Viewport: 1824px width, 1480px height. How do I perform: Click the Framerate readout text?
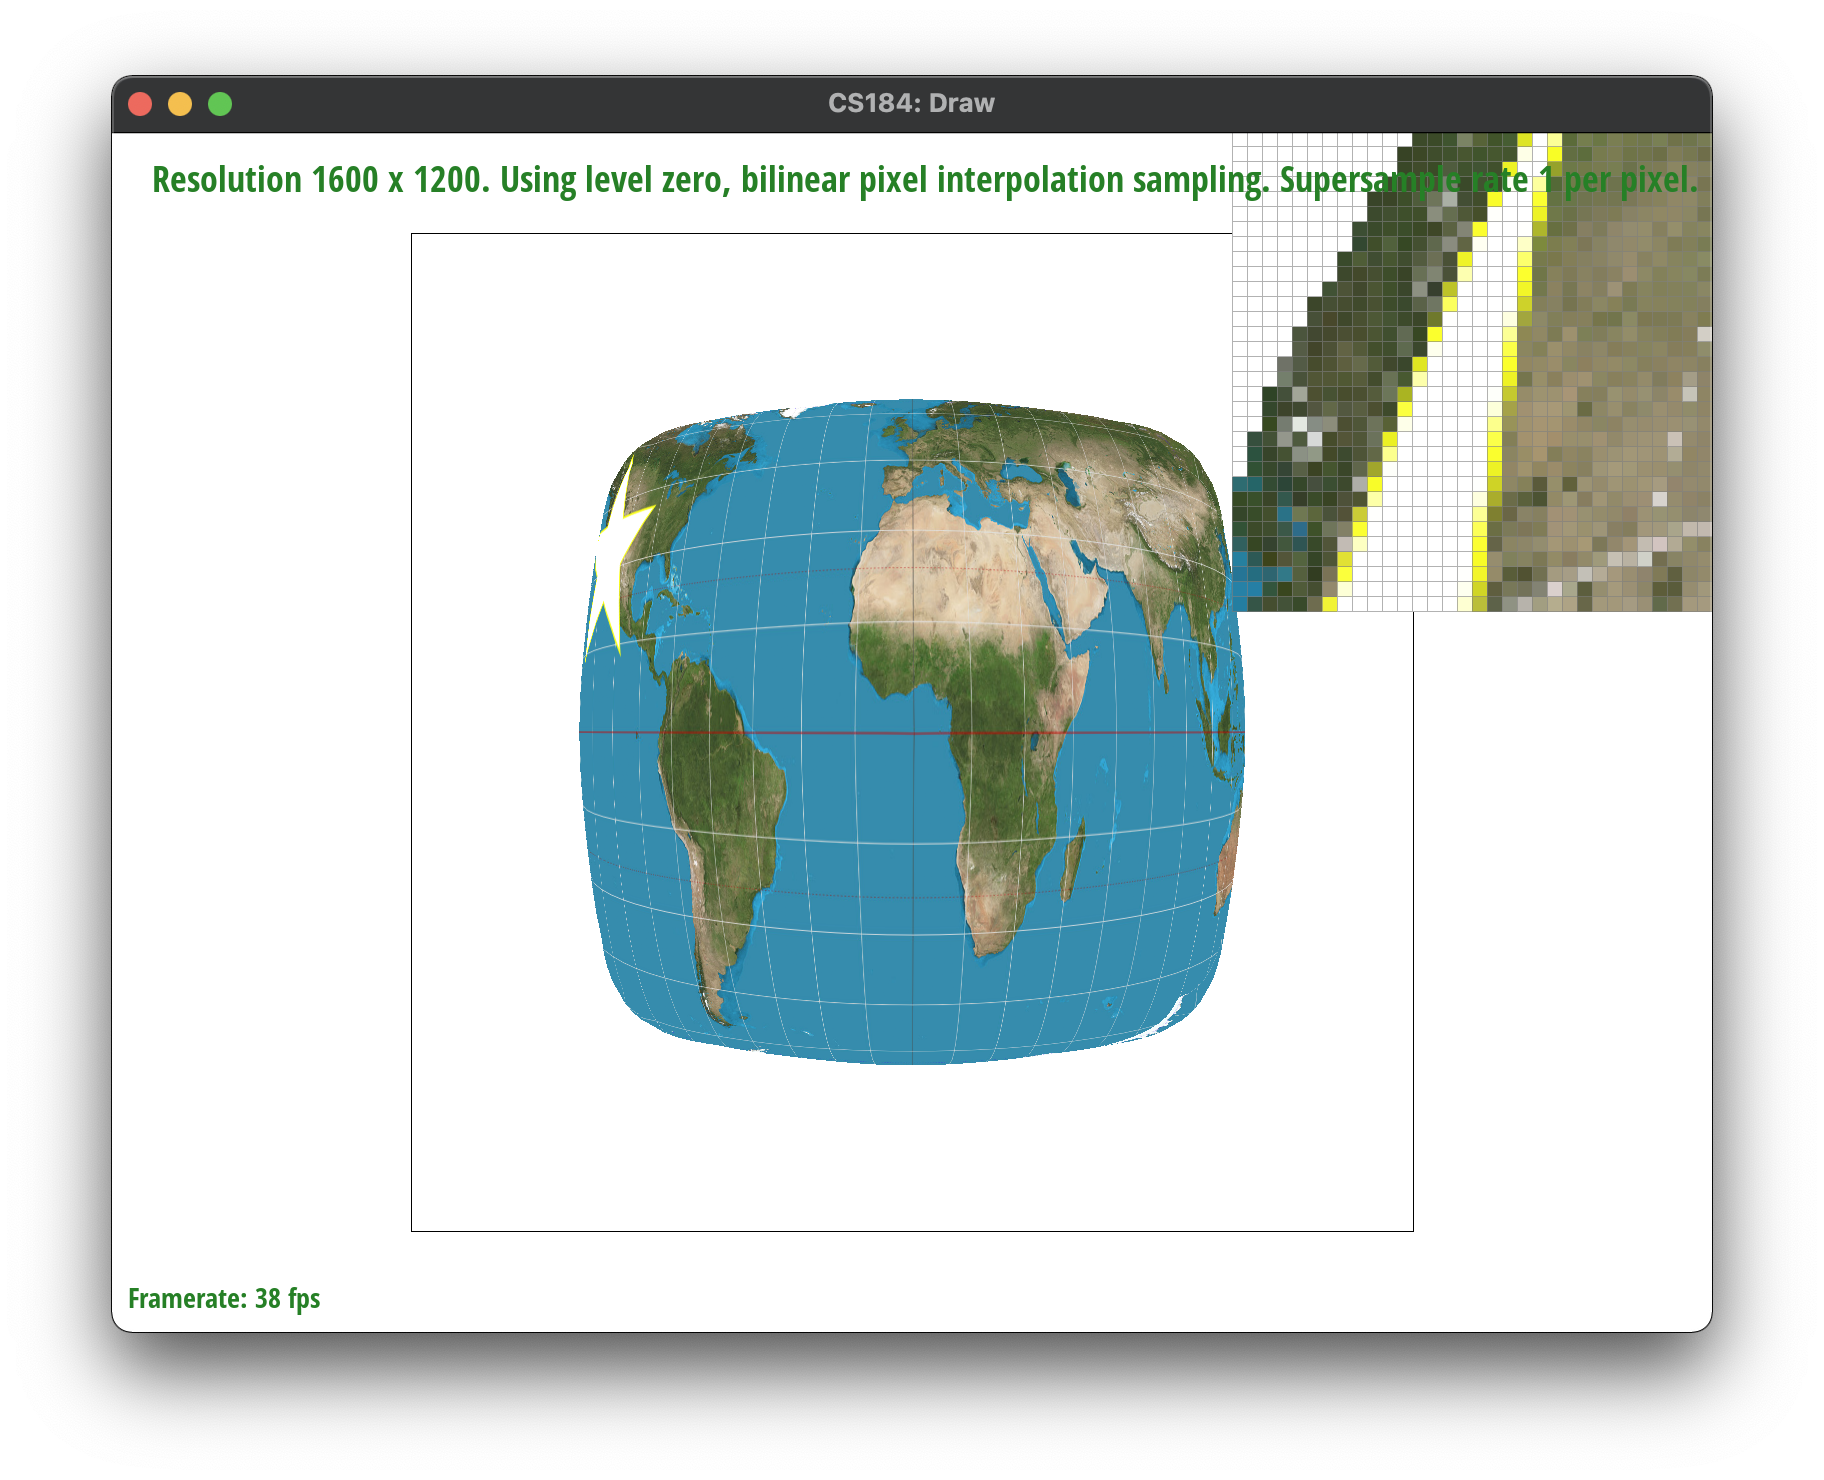(224, 1298)
